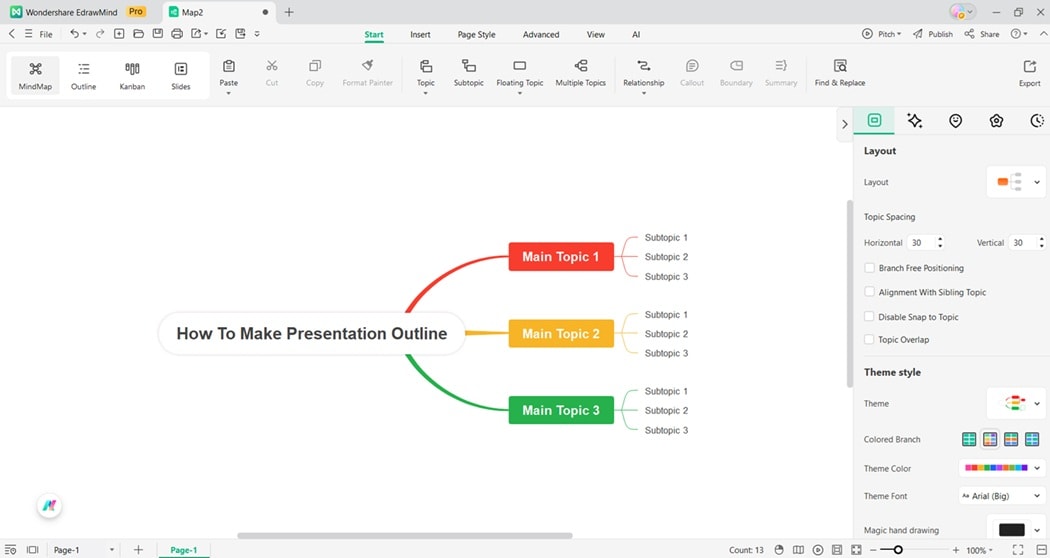Enable Topic Overlap checkbox

[x=869, y=340]
